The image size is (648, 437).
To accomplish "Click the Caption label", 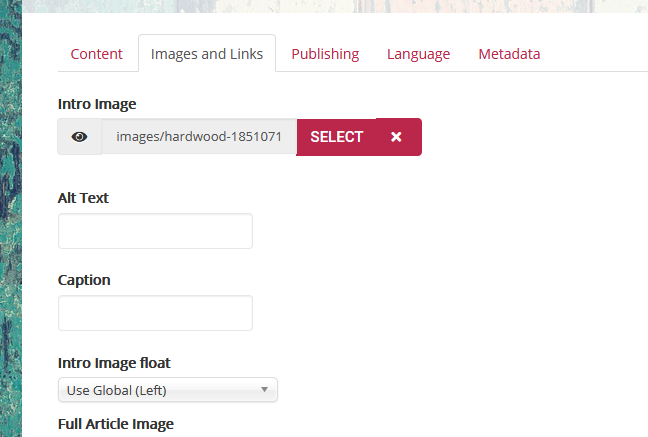I will point(84,280).
